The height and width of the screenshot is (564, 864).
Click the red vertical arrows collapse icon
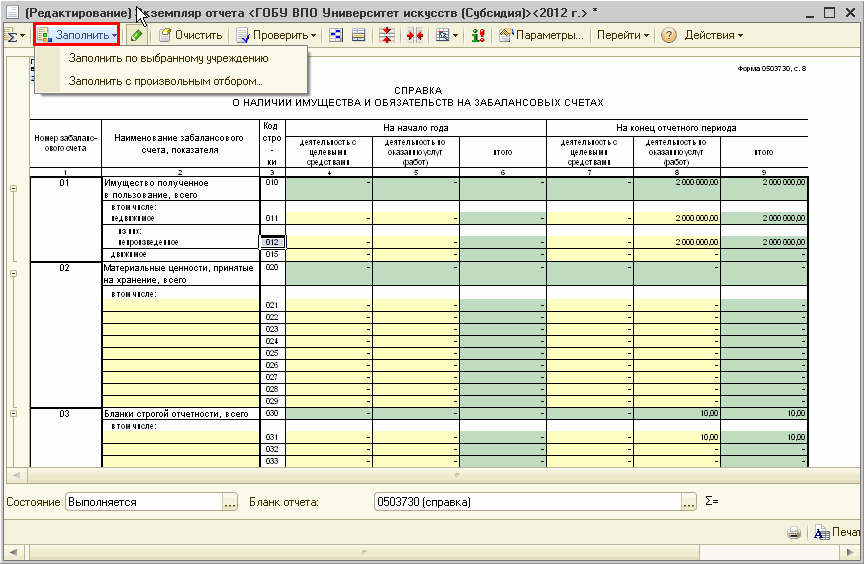pos(387,35)
